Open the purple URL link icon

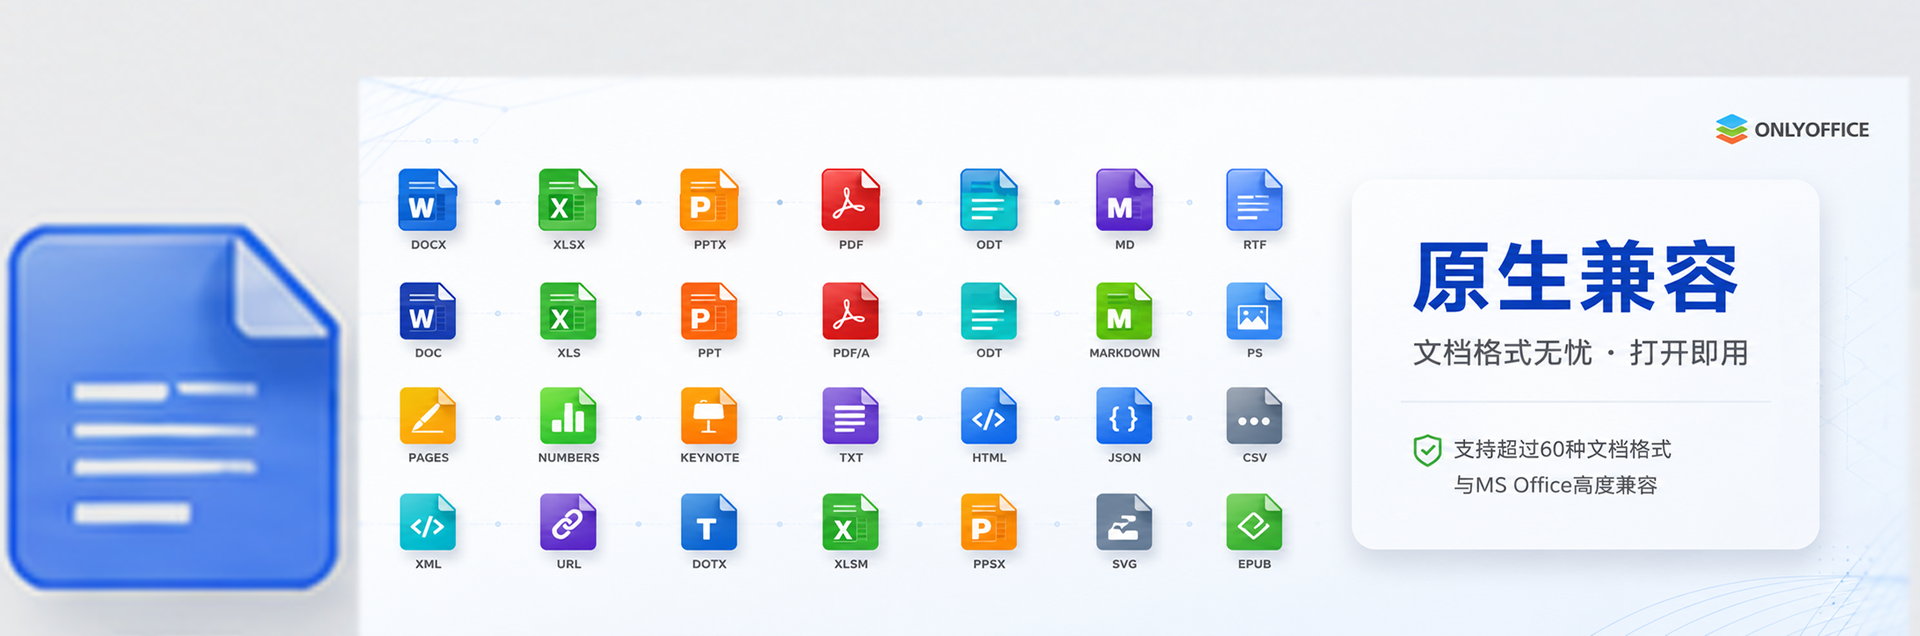[x=568, y=522]
